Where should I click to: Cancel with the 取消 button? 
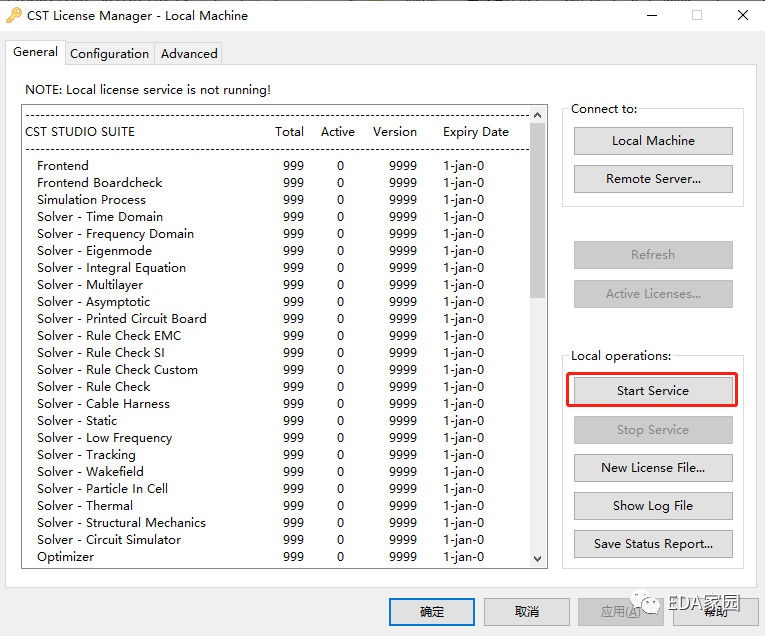pos(526,612)
